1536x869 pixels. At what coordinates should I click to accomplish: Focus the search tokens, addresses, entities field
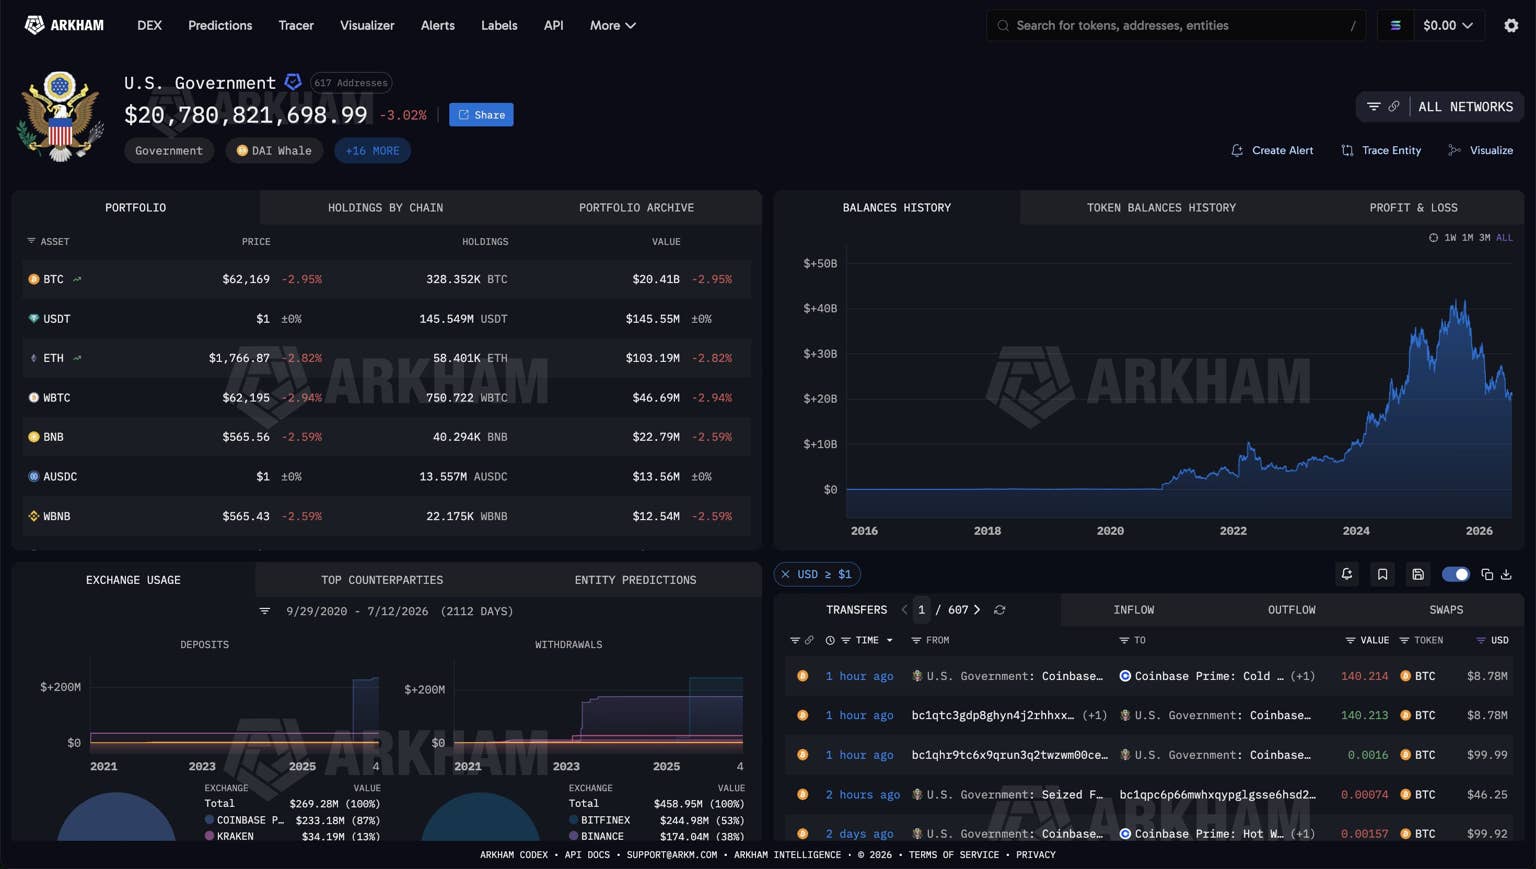1175,26
